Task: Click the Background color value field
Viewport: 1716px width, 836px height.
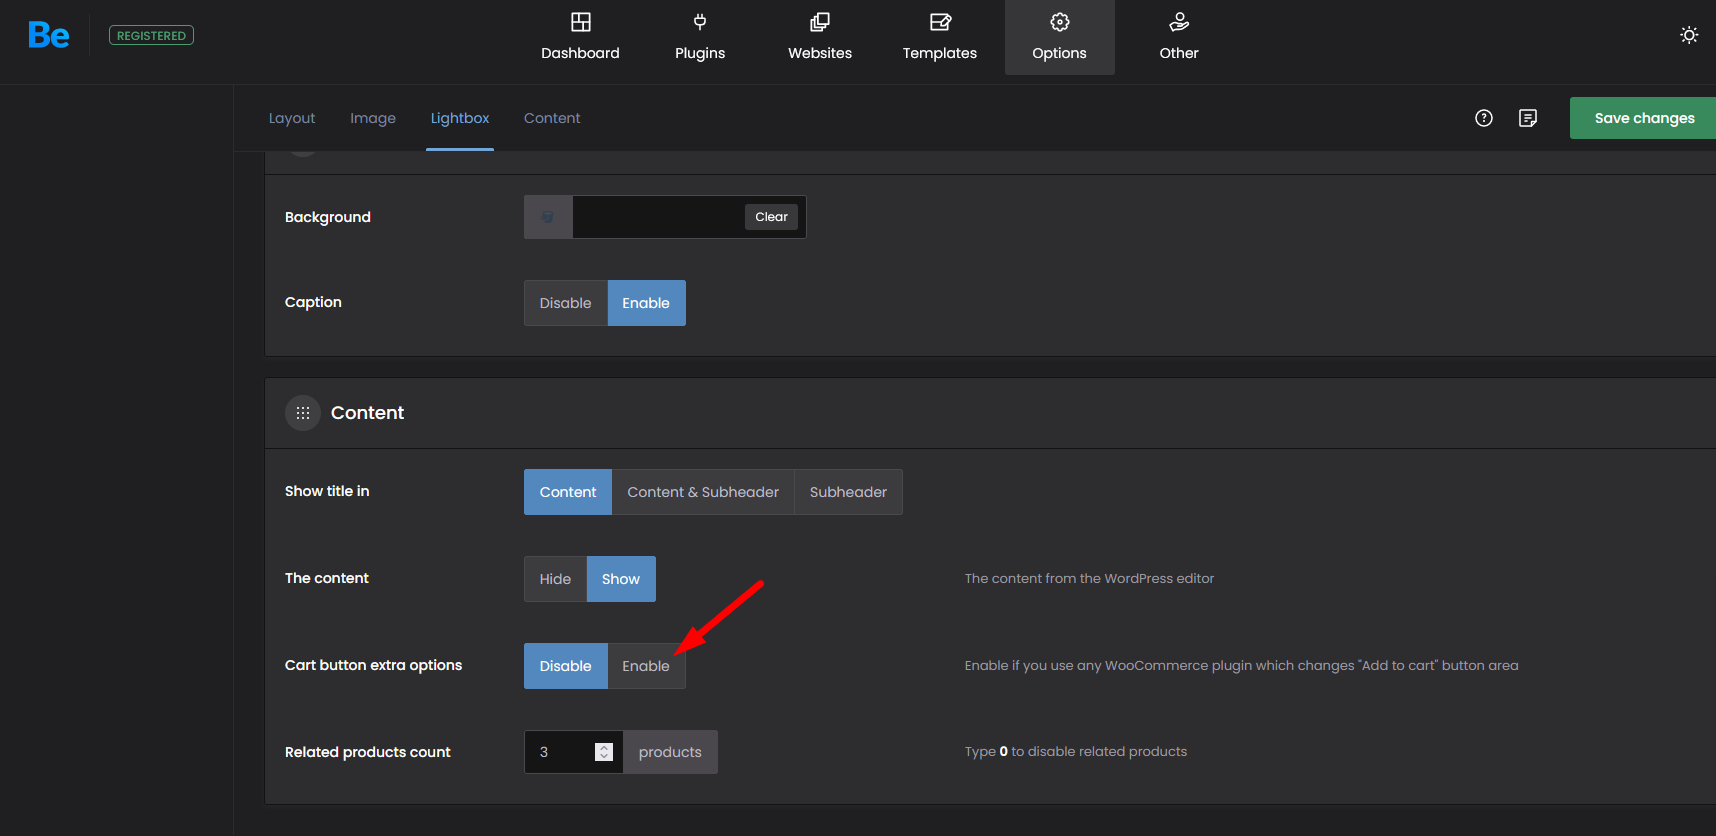Action: (x=657, y=217)
